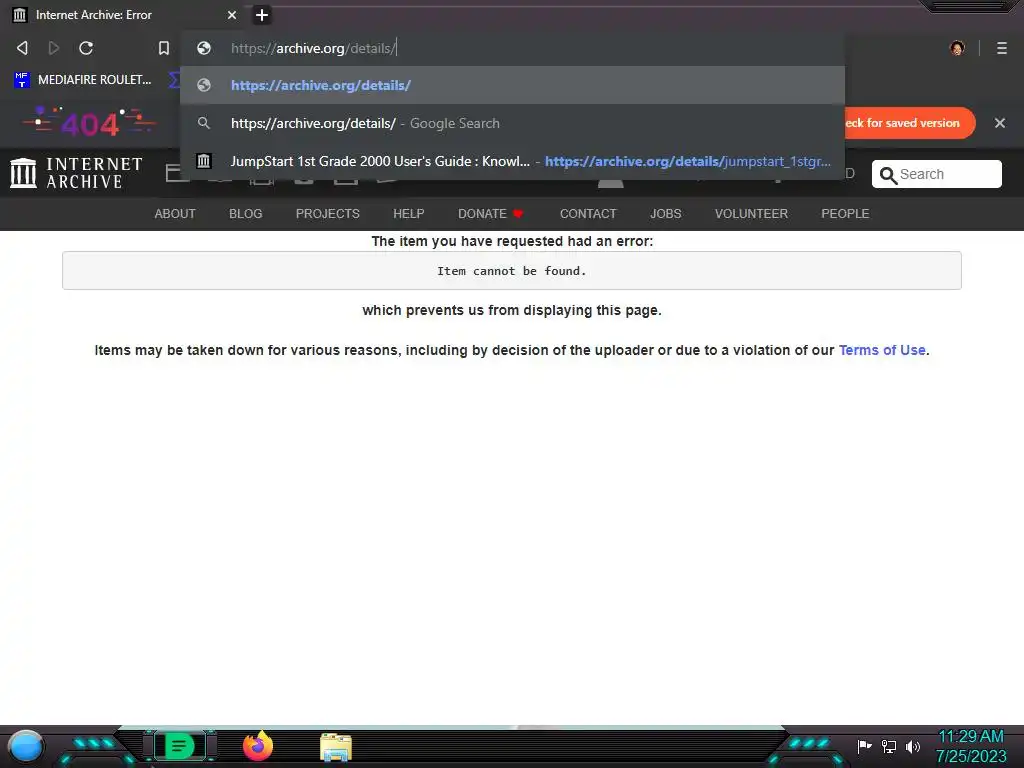Launch Firefox from the taskbar
Screen dimensions: 1024x768
(x=257, y=746)
